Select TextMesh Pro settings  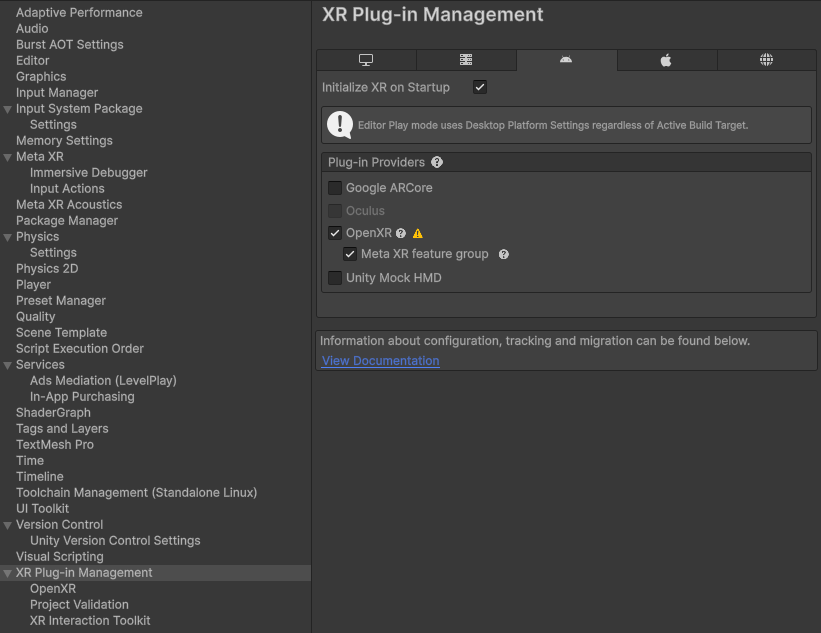click(54, 445)
